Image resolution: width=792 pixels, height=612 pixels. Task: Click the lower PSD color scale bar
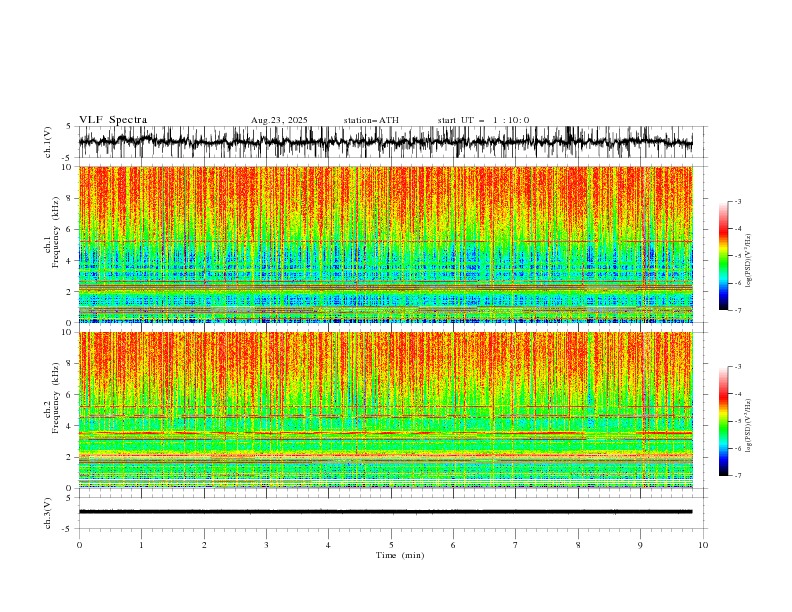pos(723,421)
